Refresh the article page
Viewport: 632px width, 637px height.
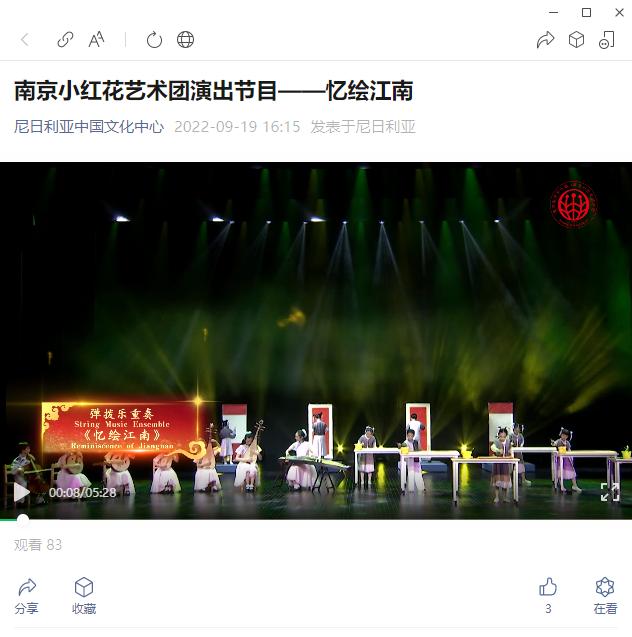154,40
